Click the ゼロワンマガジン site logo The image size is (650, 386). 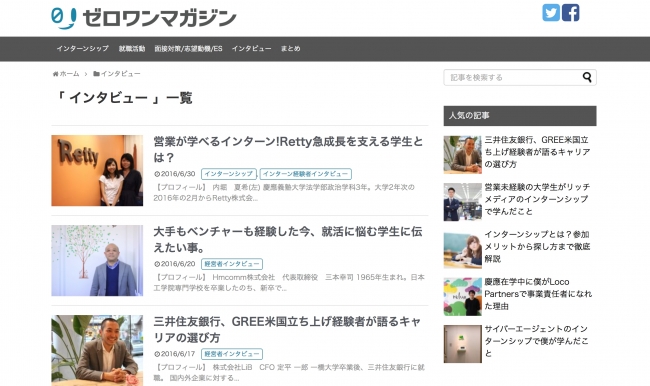[143, 18]
